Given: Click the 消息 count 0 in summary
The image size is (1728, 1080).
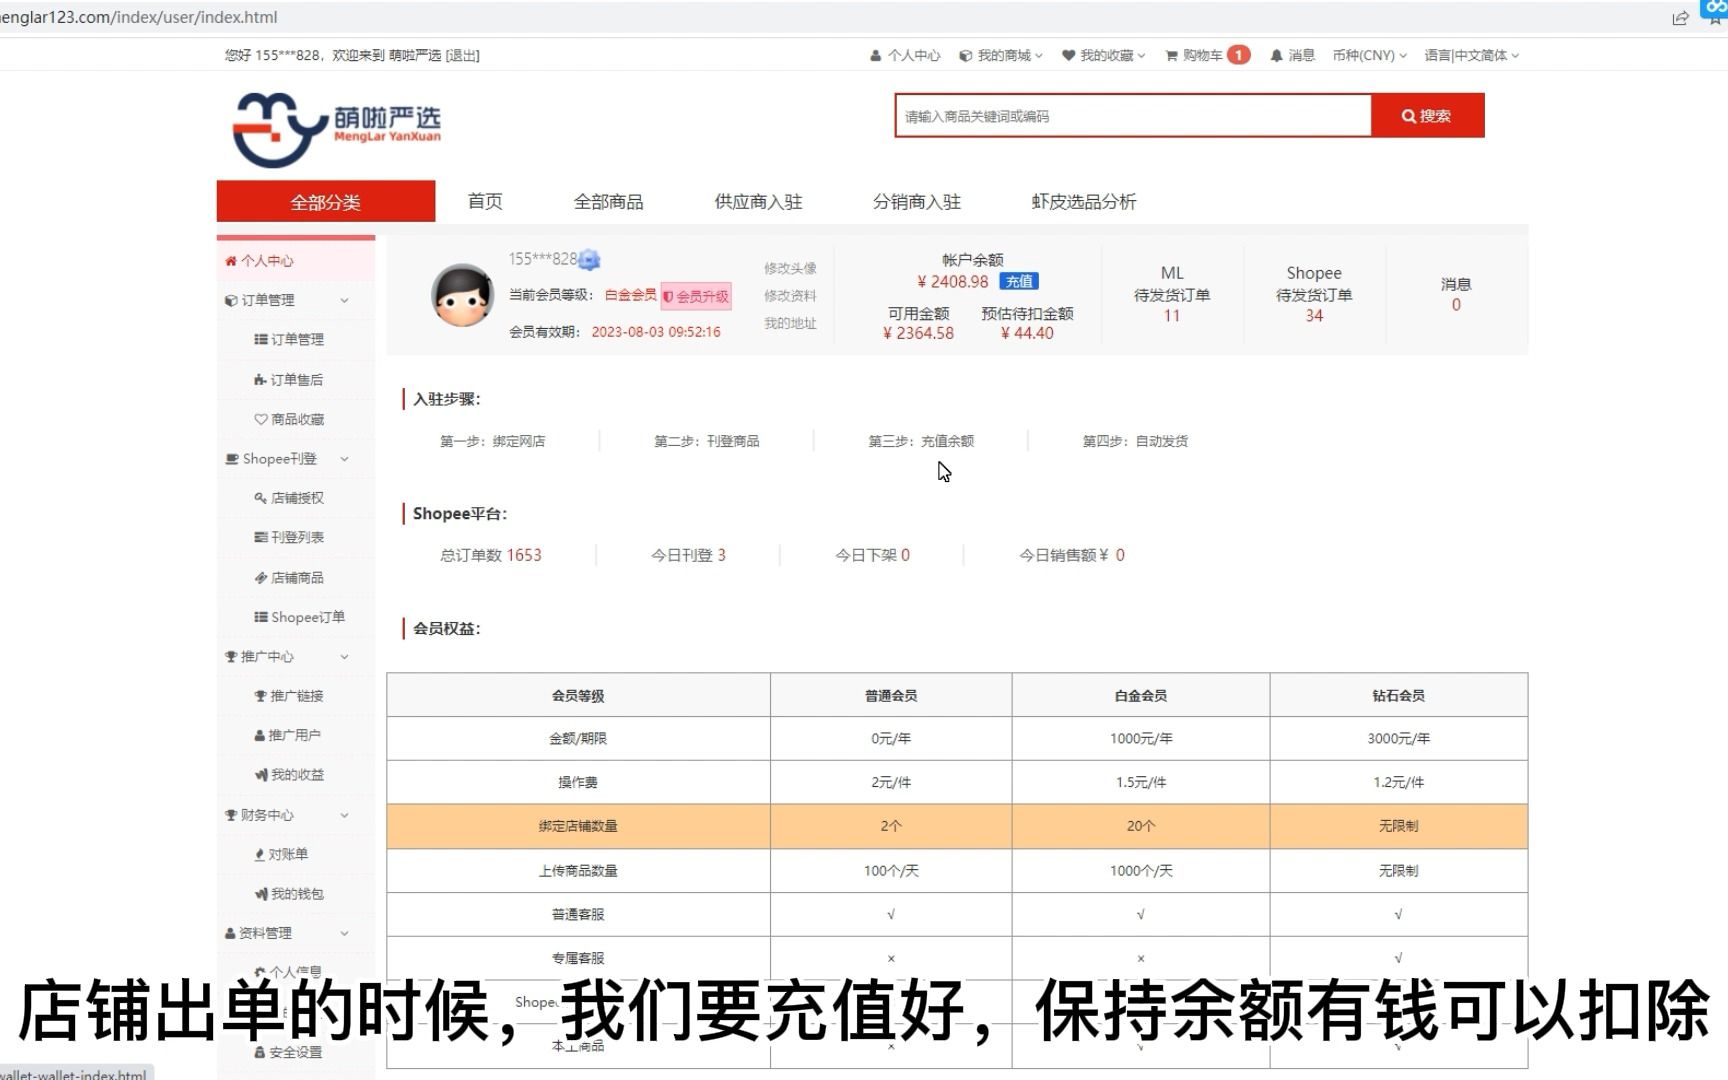Looking at the screenshot, I should [x=1456, y=305].
